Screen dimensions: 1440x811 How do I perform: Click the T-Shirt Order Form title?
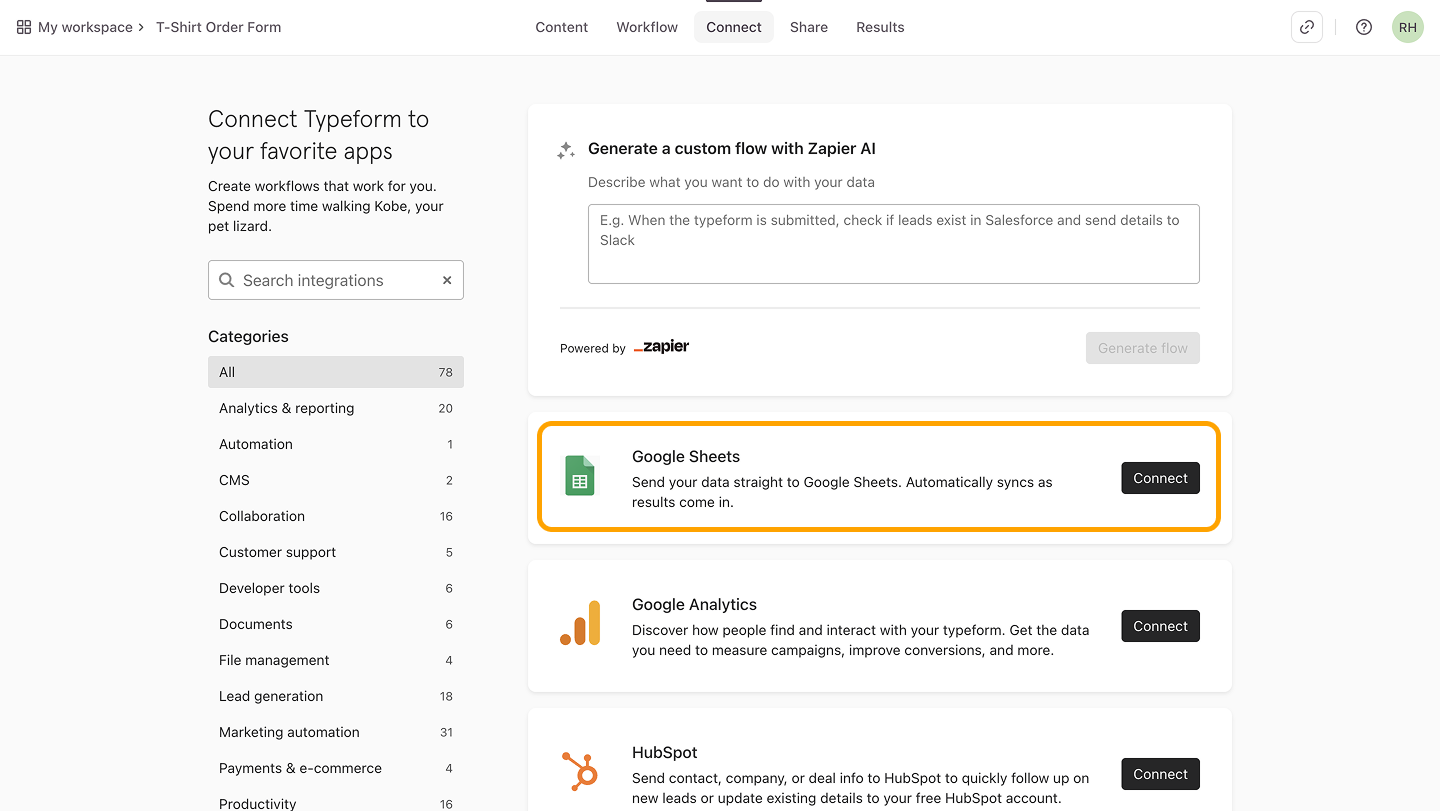pyautogui.click(x=218, y=27)
